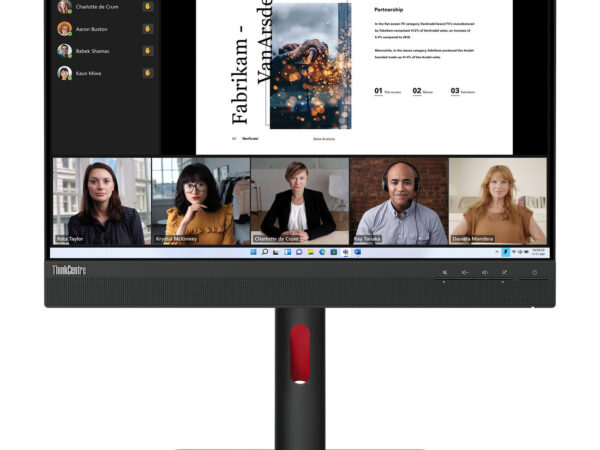This screenshot has width=600, height=450.
Task: Click the raised hand icon beside Charlotte de Crum
Action: [147, 6]
